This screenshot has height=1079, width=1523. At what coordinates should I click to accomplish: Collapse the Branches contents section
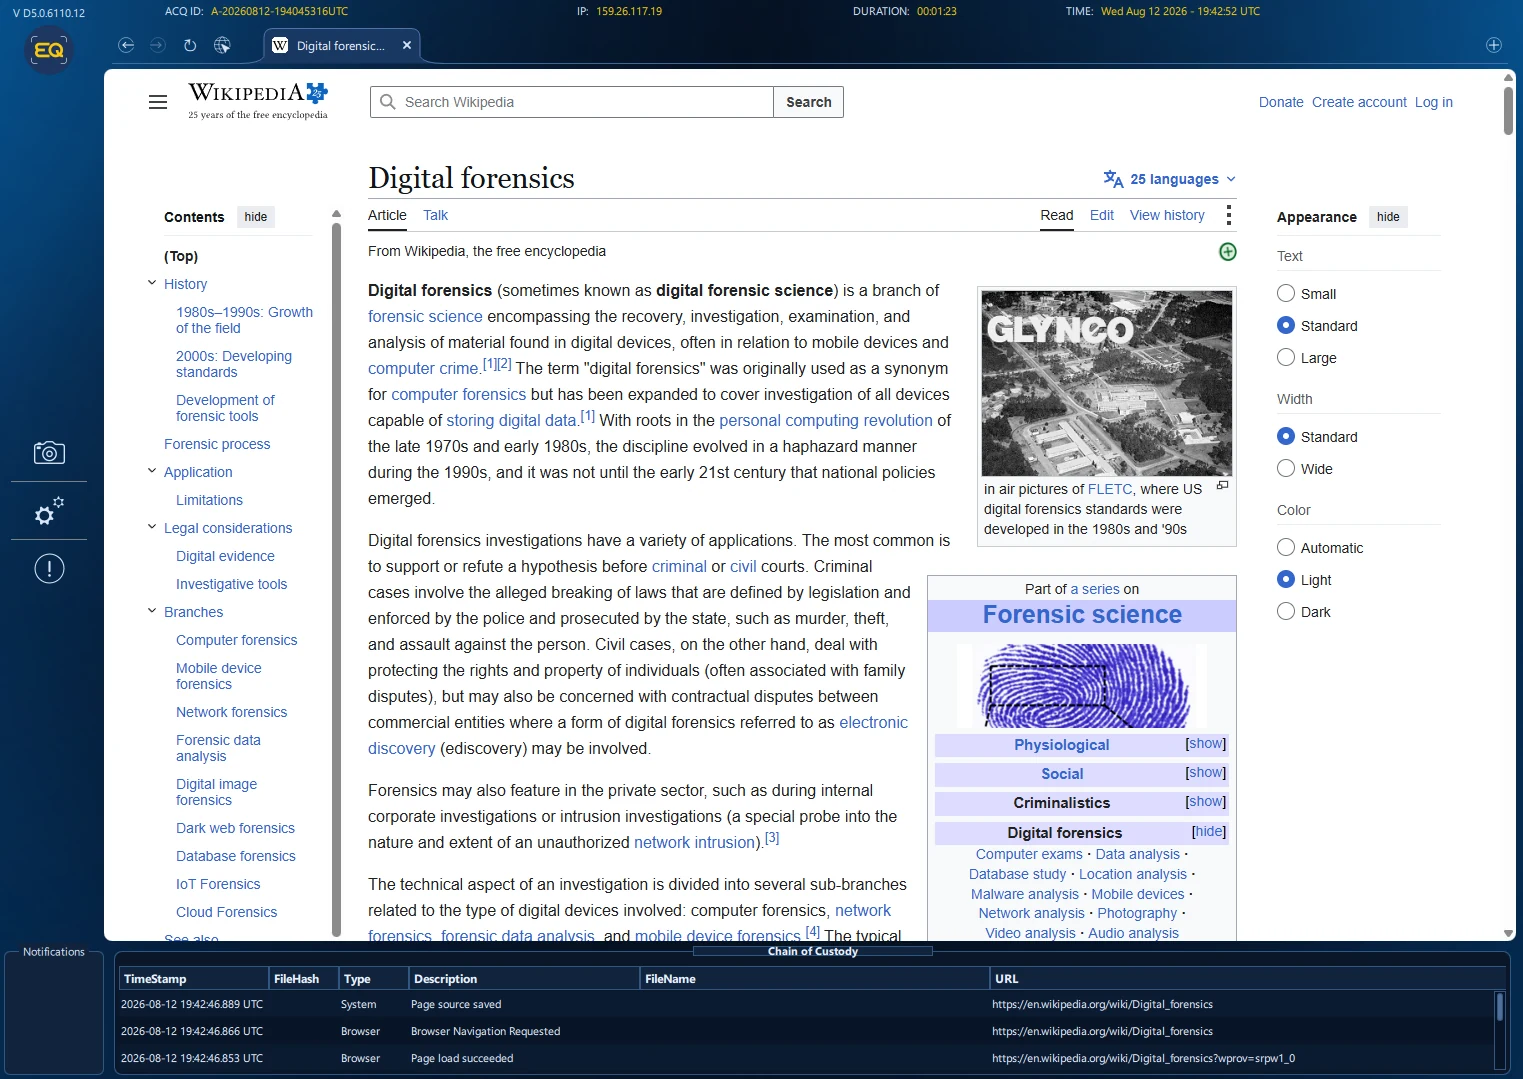[152, 611]
